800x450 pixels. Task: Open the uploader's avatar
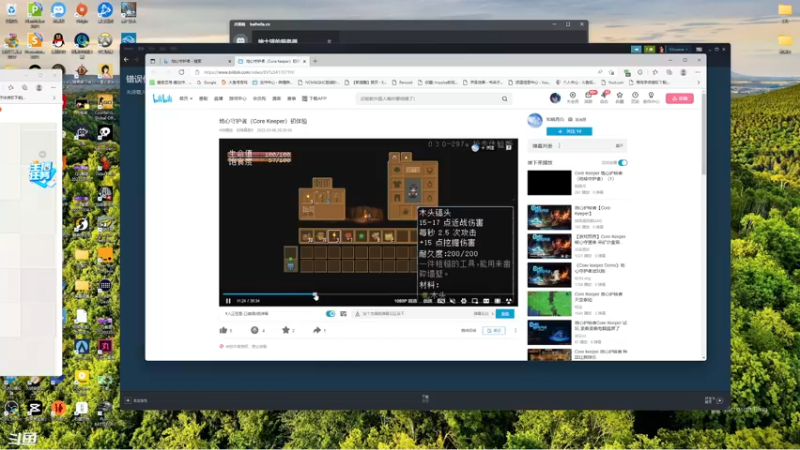tap(535, 120)
